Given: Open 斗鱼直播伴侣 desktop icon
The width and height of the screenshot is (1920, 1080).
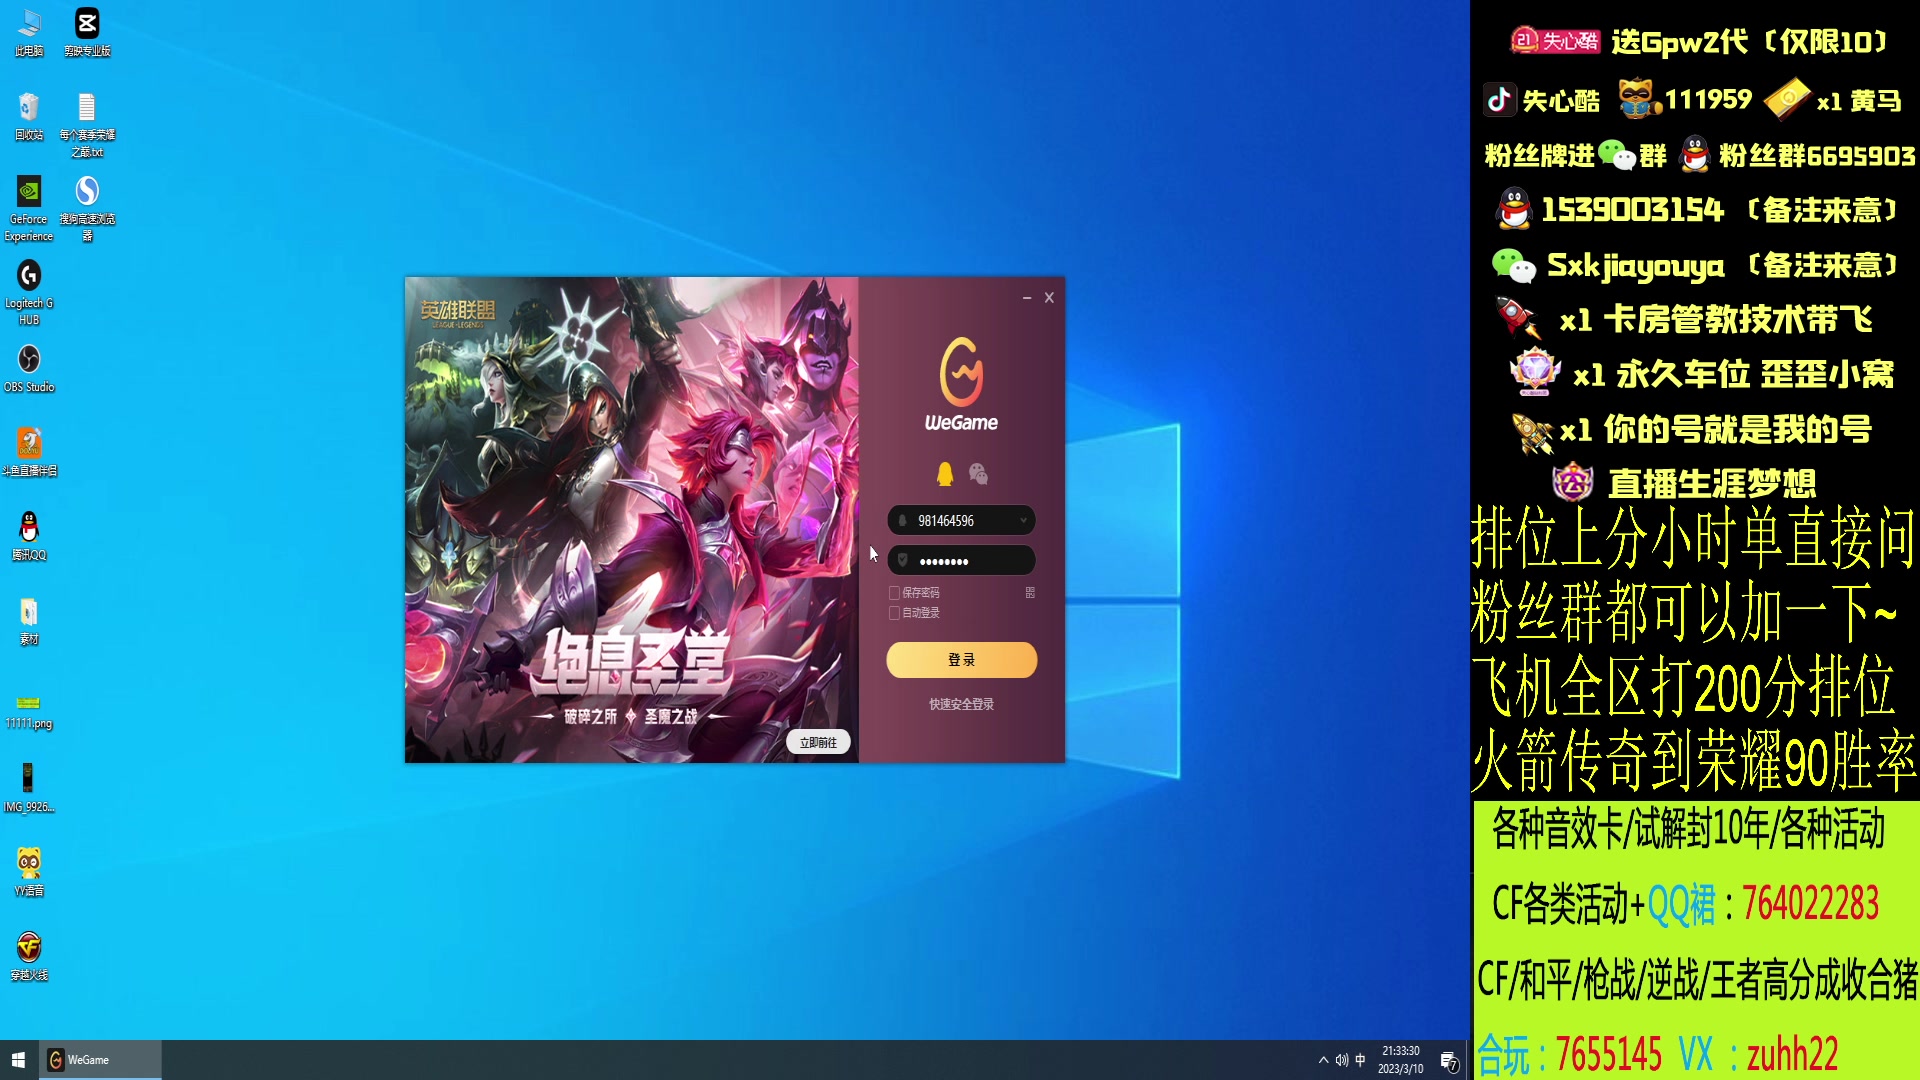Looking at the screenshot, I should (x=29, y=453).
